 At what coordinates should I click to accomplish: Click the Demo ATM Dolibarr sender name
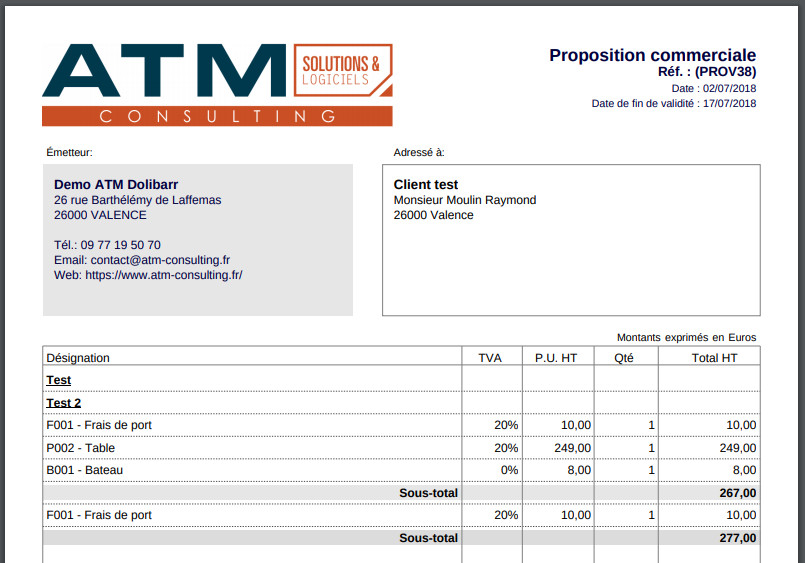coord(116,185)
